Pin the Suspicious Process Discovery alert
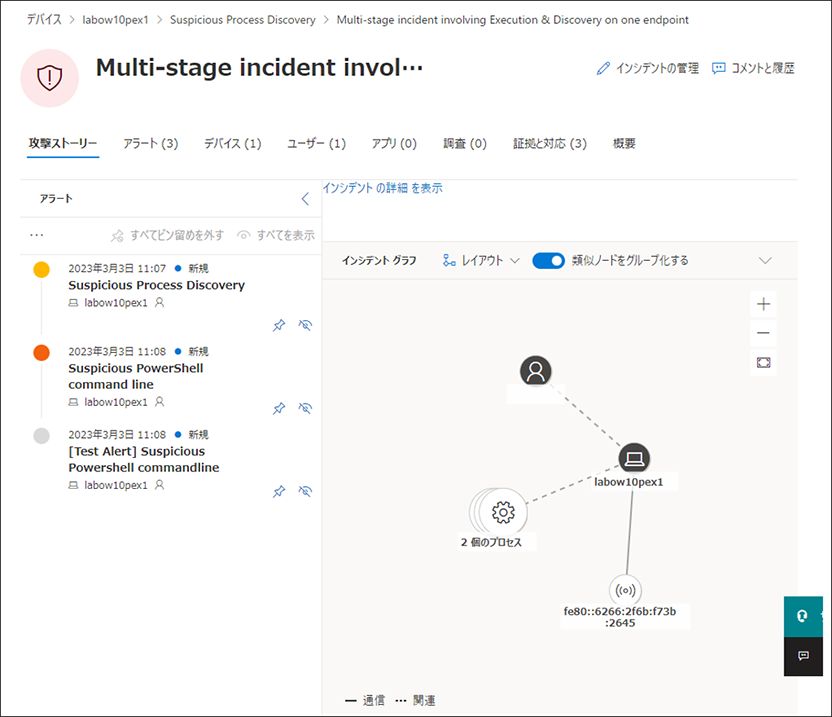 [279, 325]
